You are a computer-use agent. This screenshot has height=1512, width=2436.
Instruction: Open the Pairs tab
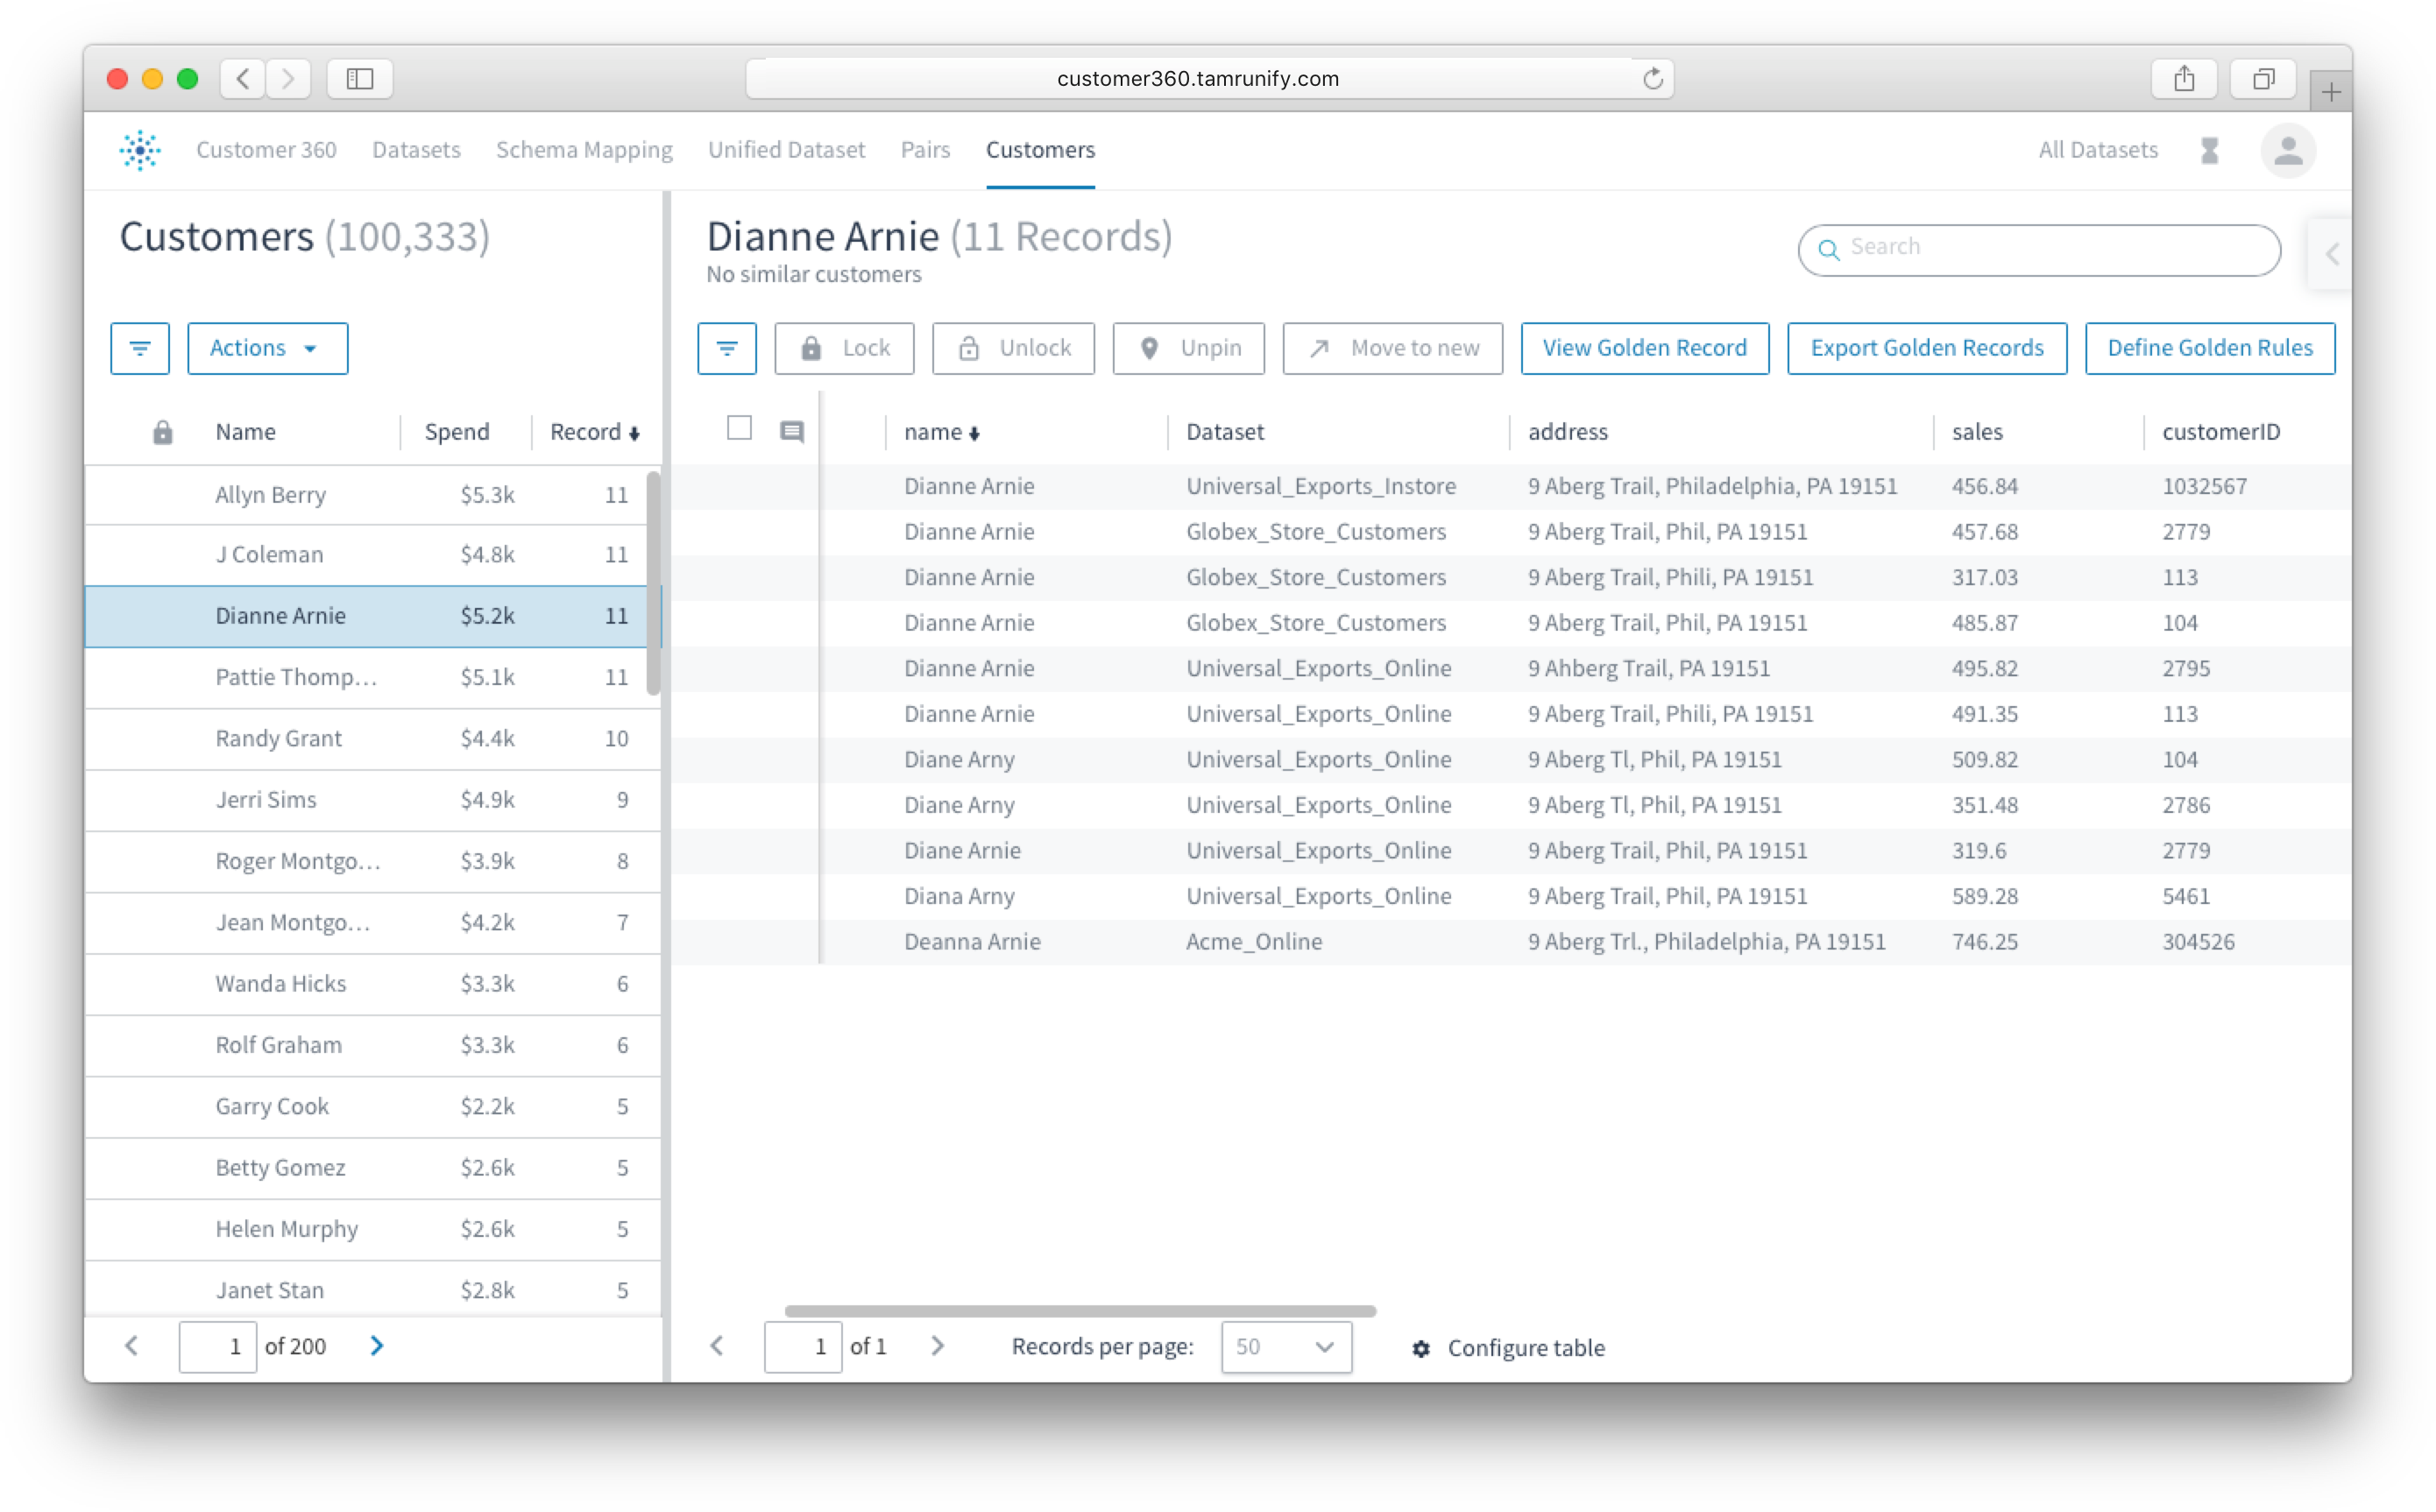[924, 150]
